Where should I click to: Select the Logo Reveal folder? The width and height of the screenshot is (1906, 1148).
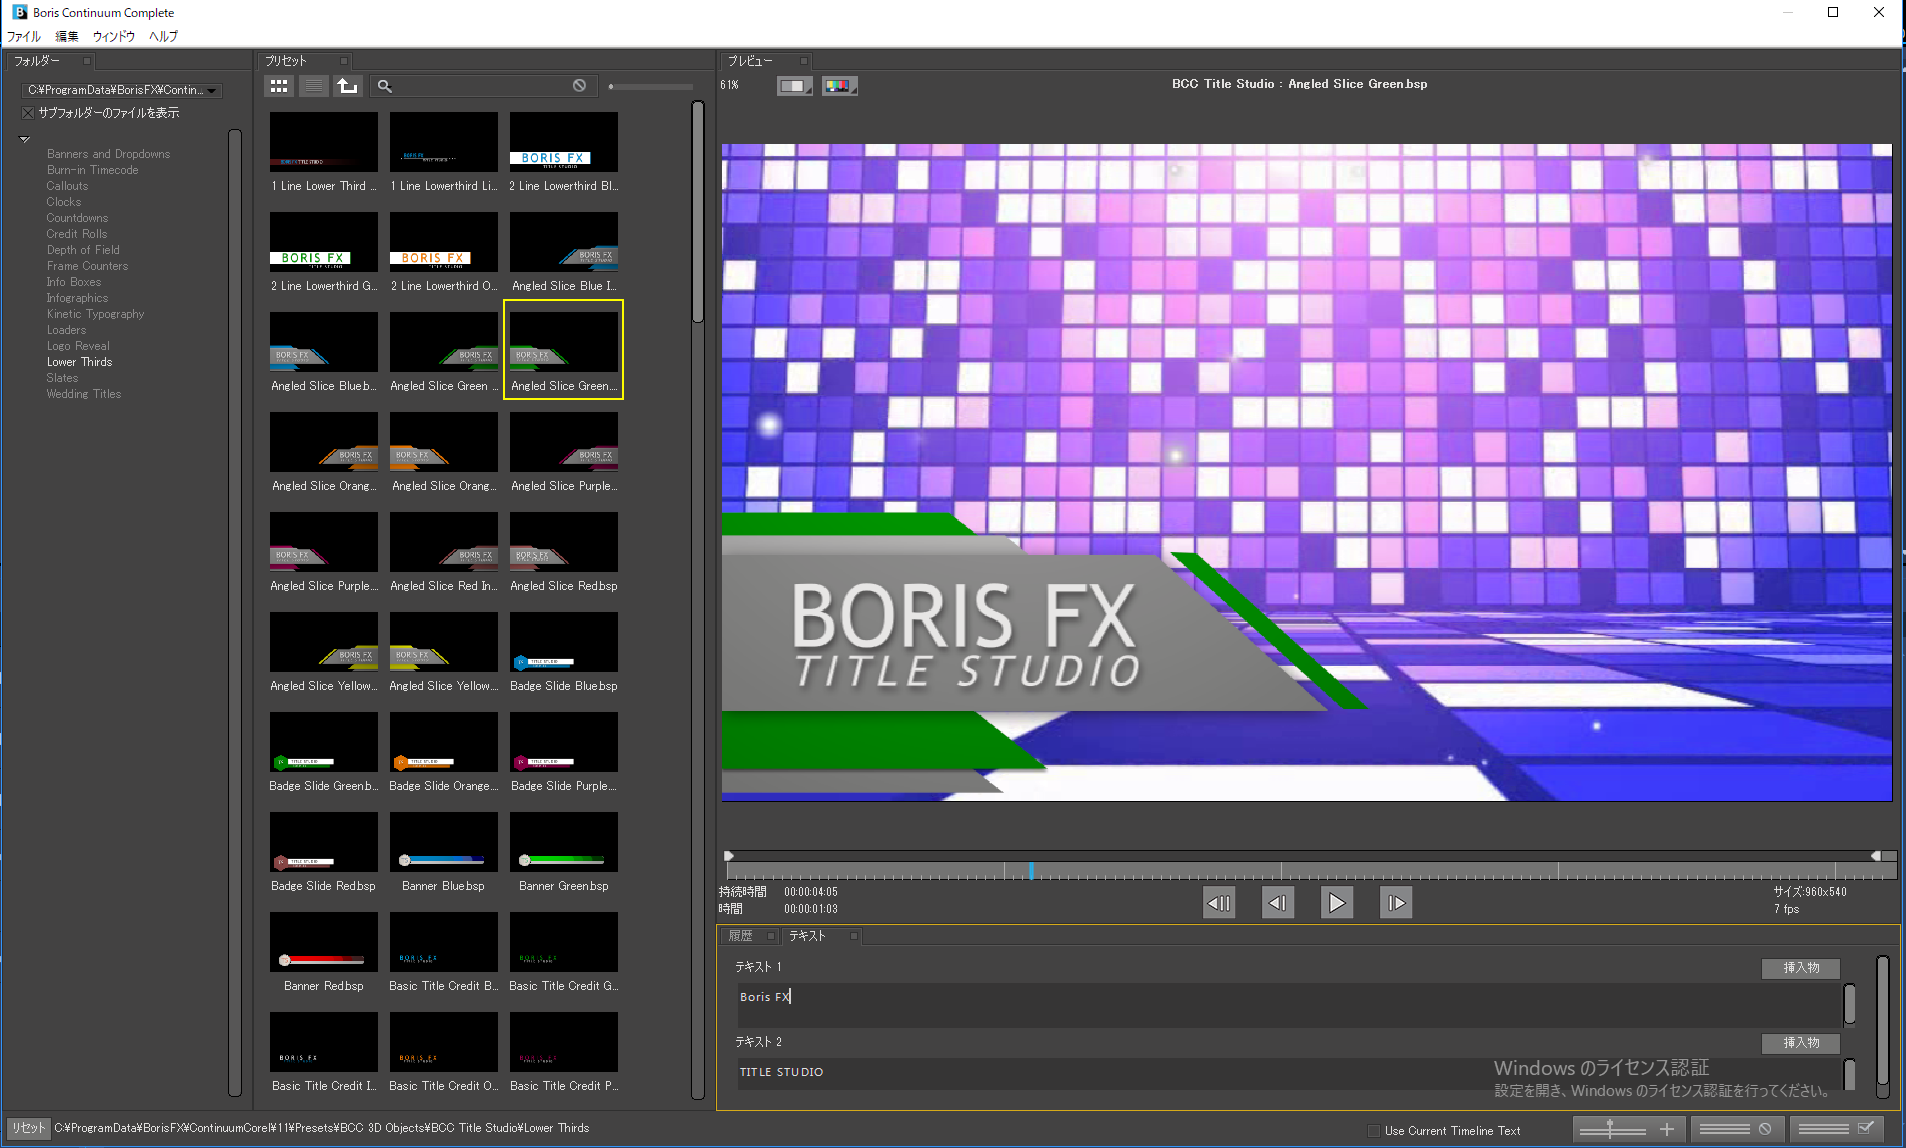pyautogui.click(x=78, y=346)
